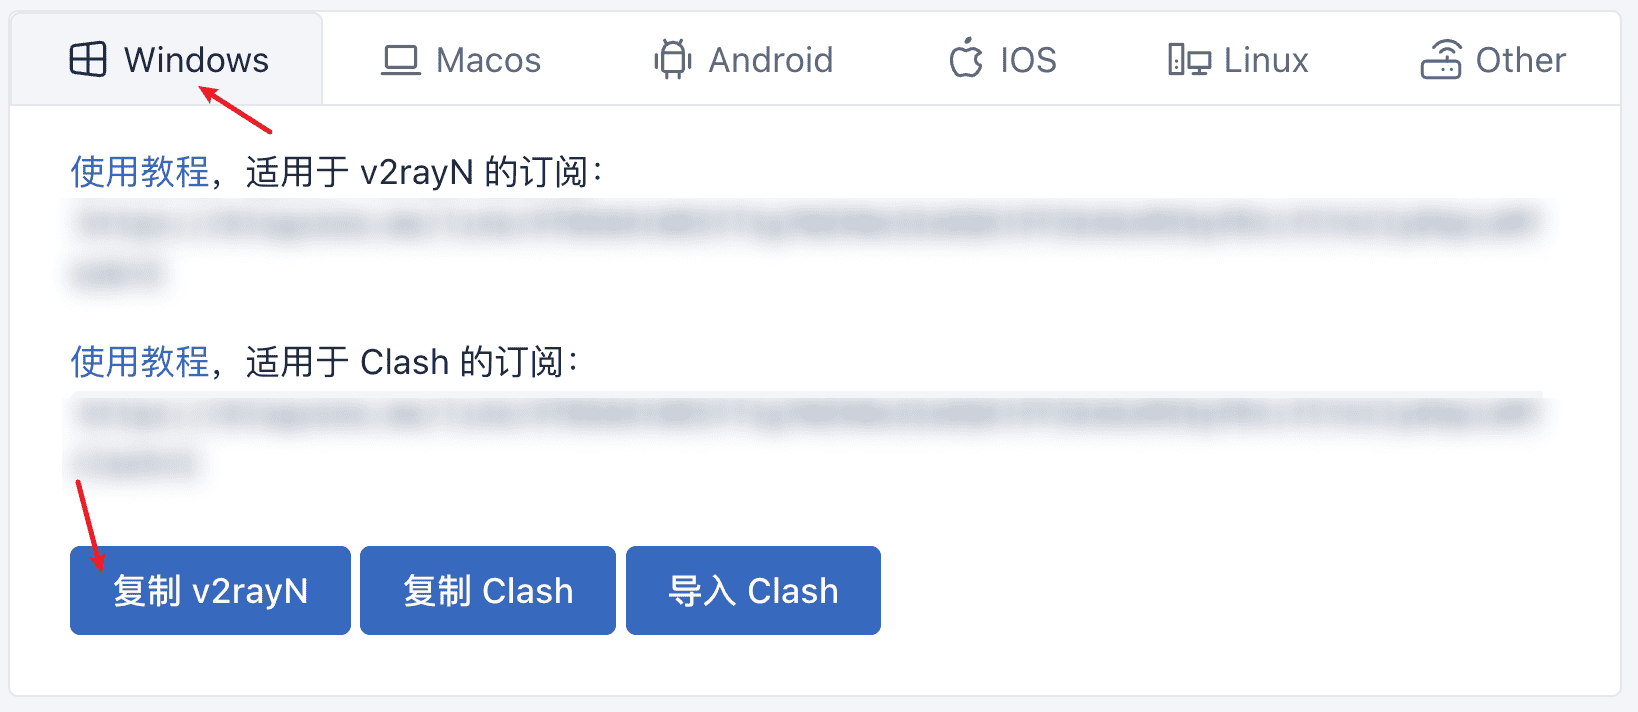Click the 适用于 Clash 的订阅 label text
The height and width of the screenshot is (712, 1638).
tap(413, 362)
